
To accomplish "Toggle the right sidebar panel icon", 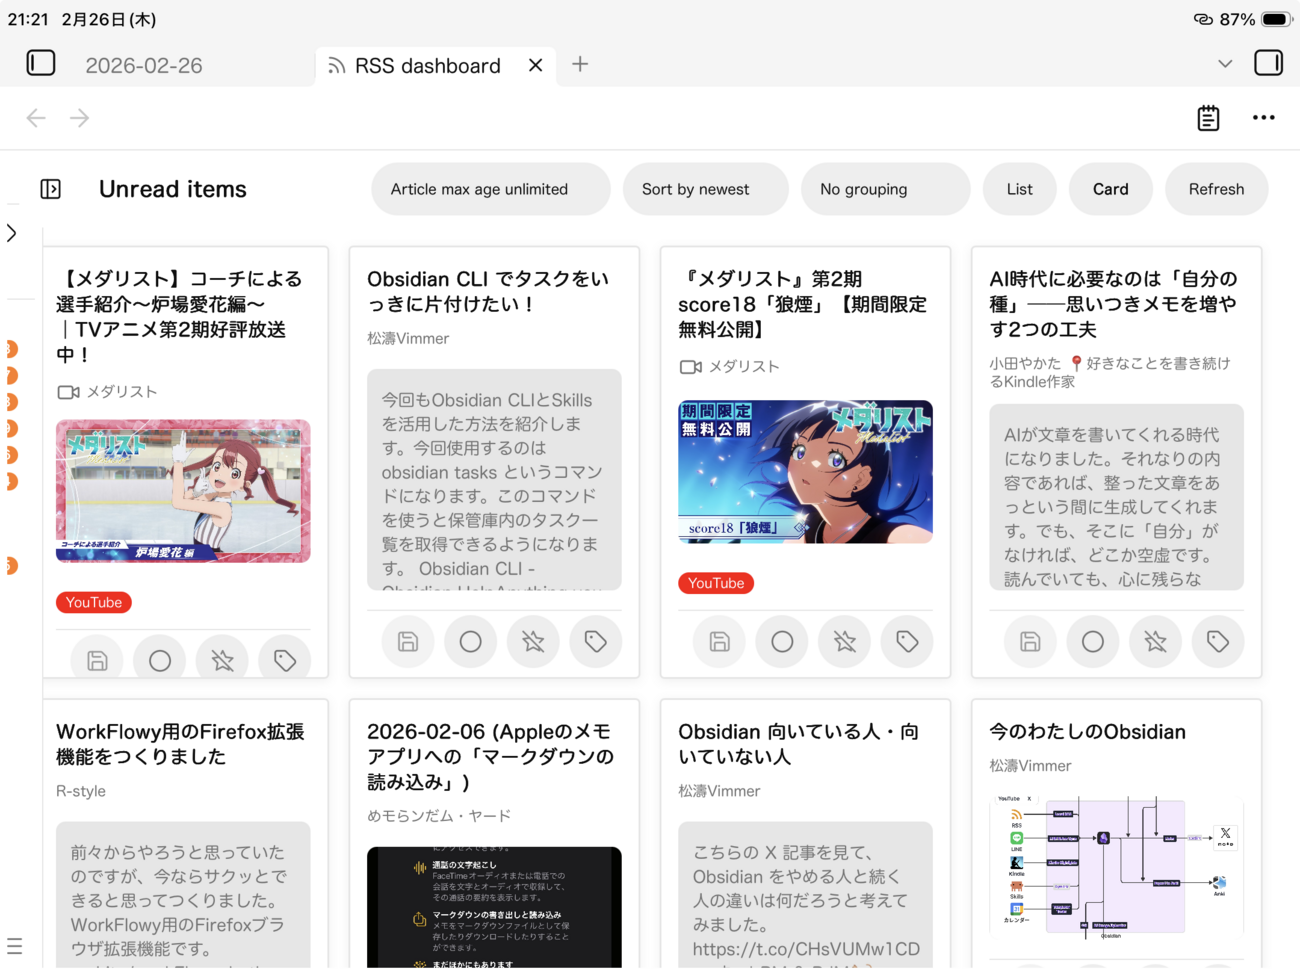I will [x=1268, y=63].
